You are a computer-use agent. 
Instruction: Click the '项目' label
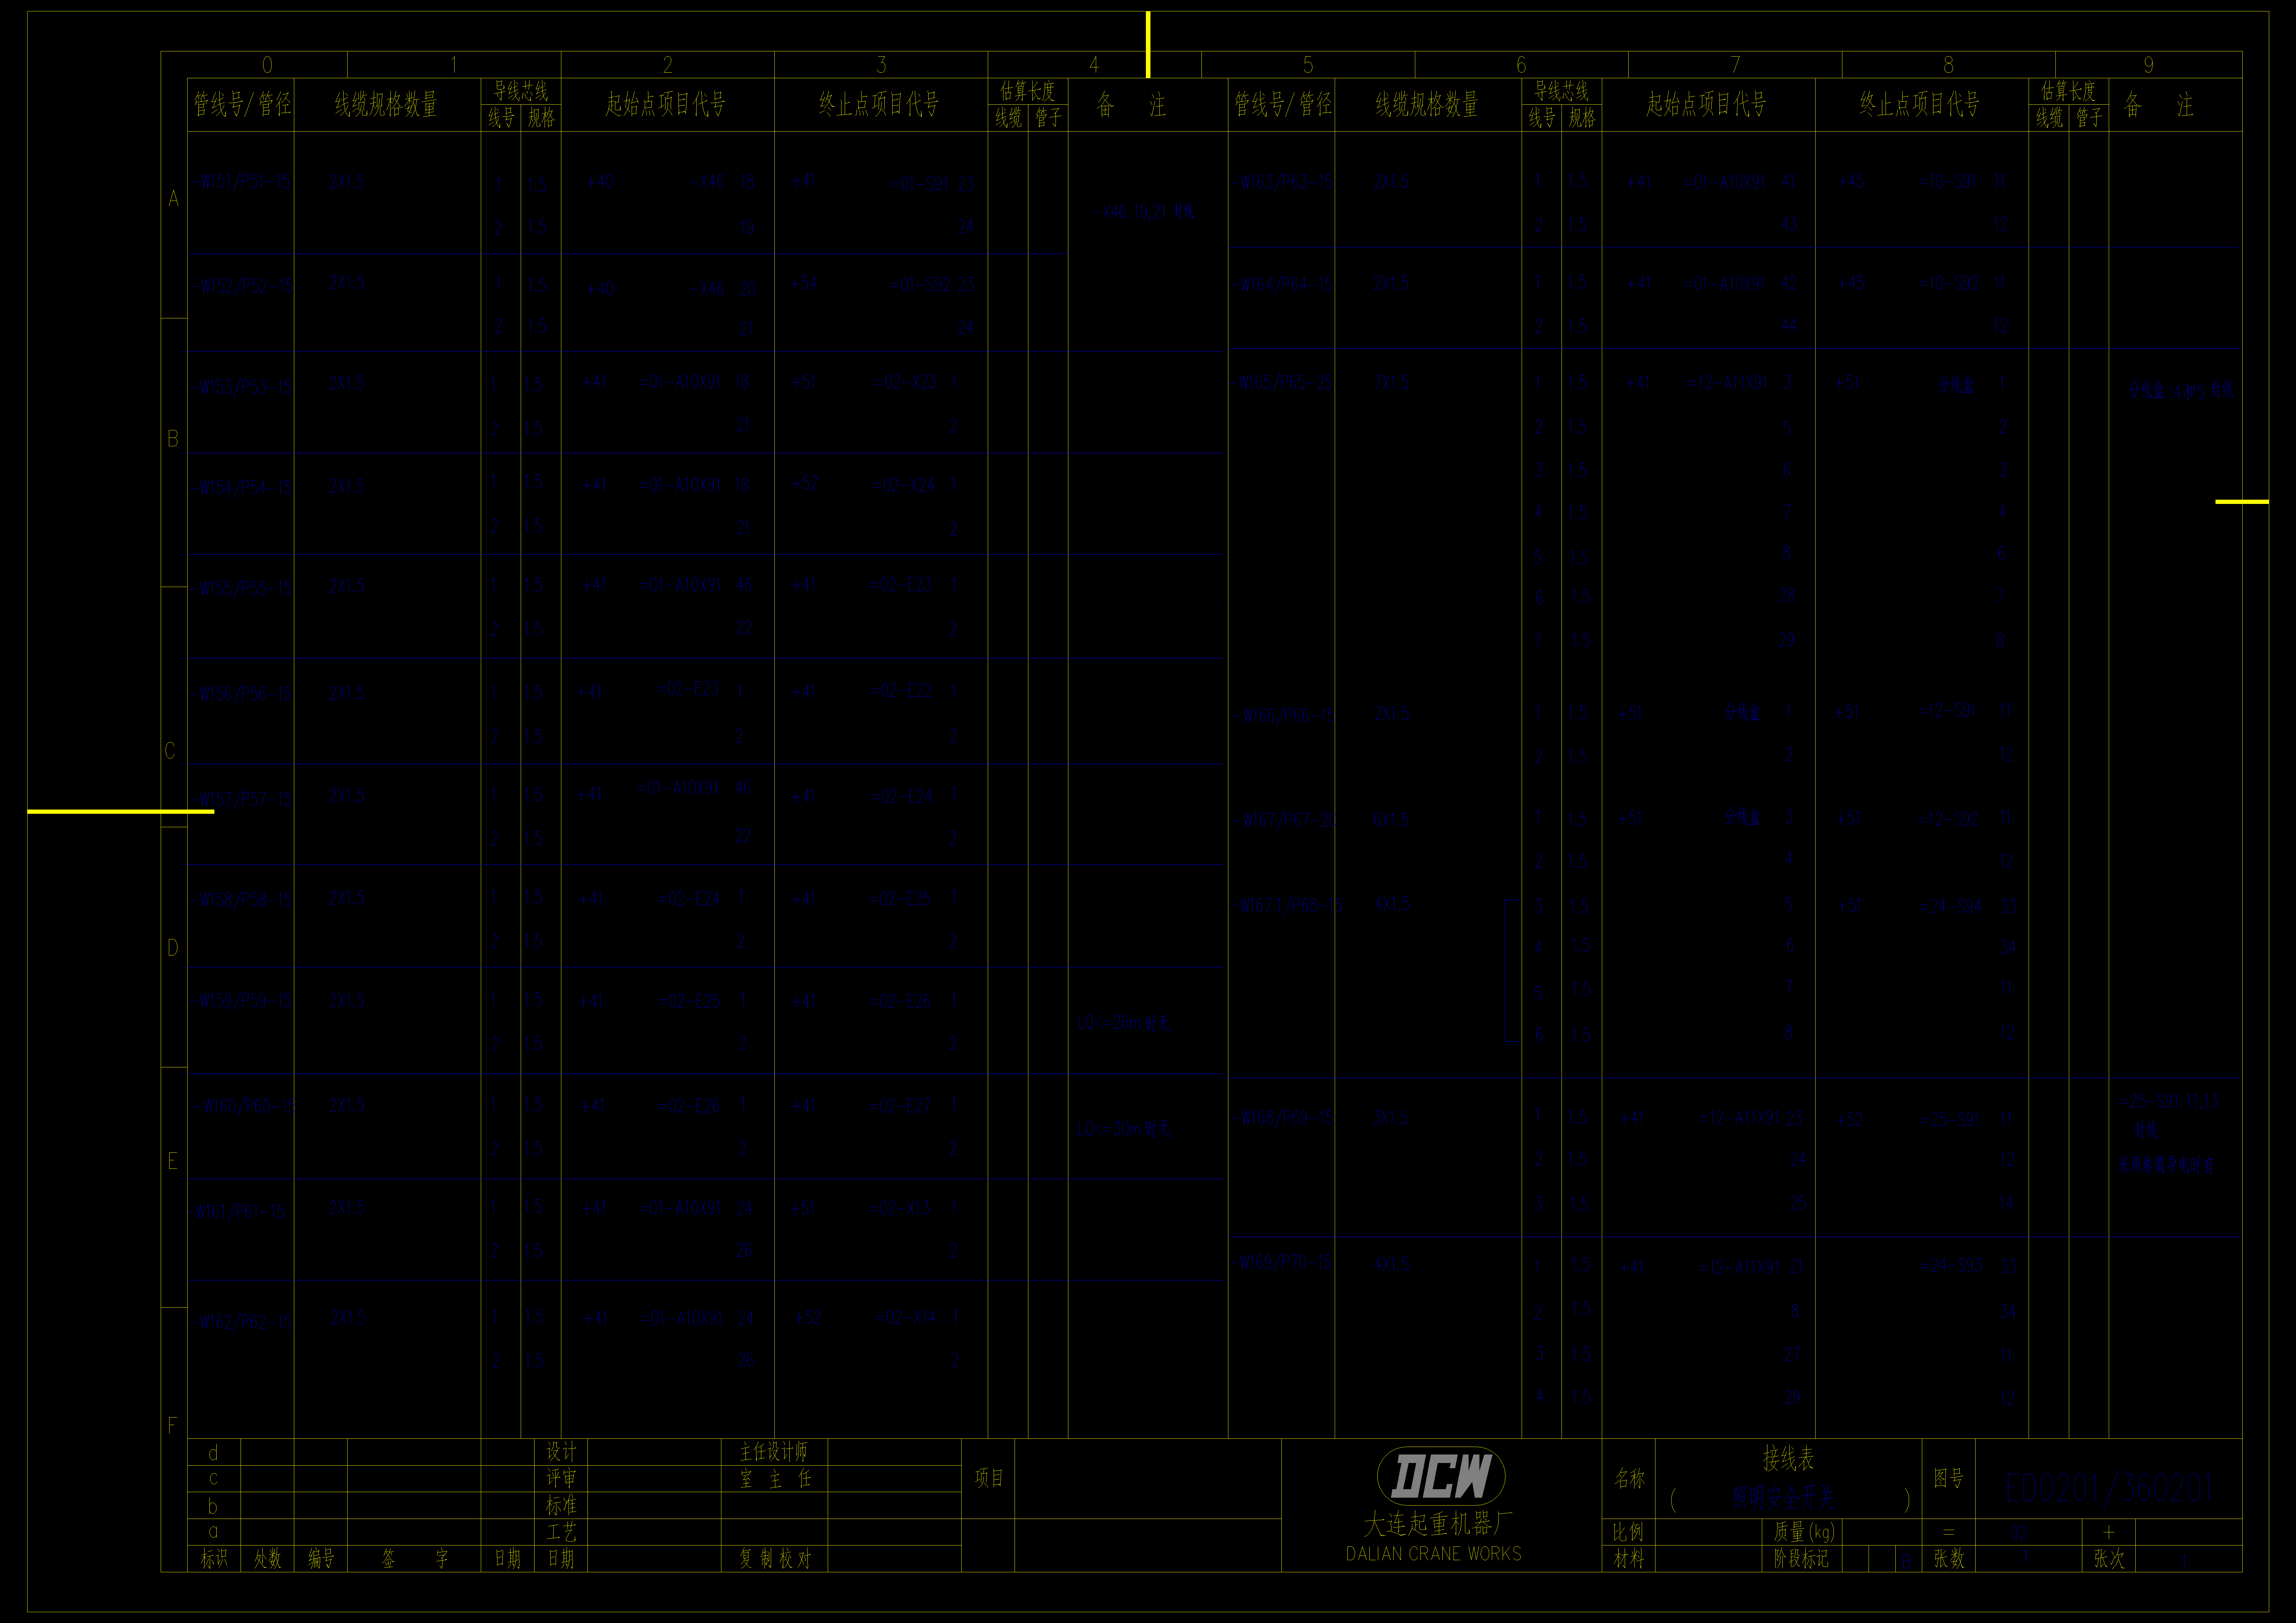pos(988,1478)
